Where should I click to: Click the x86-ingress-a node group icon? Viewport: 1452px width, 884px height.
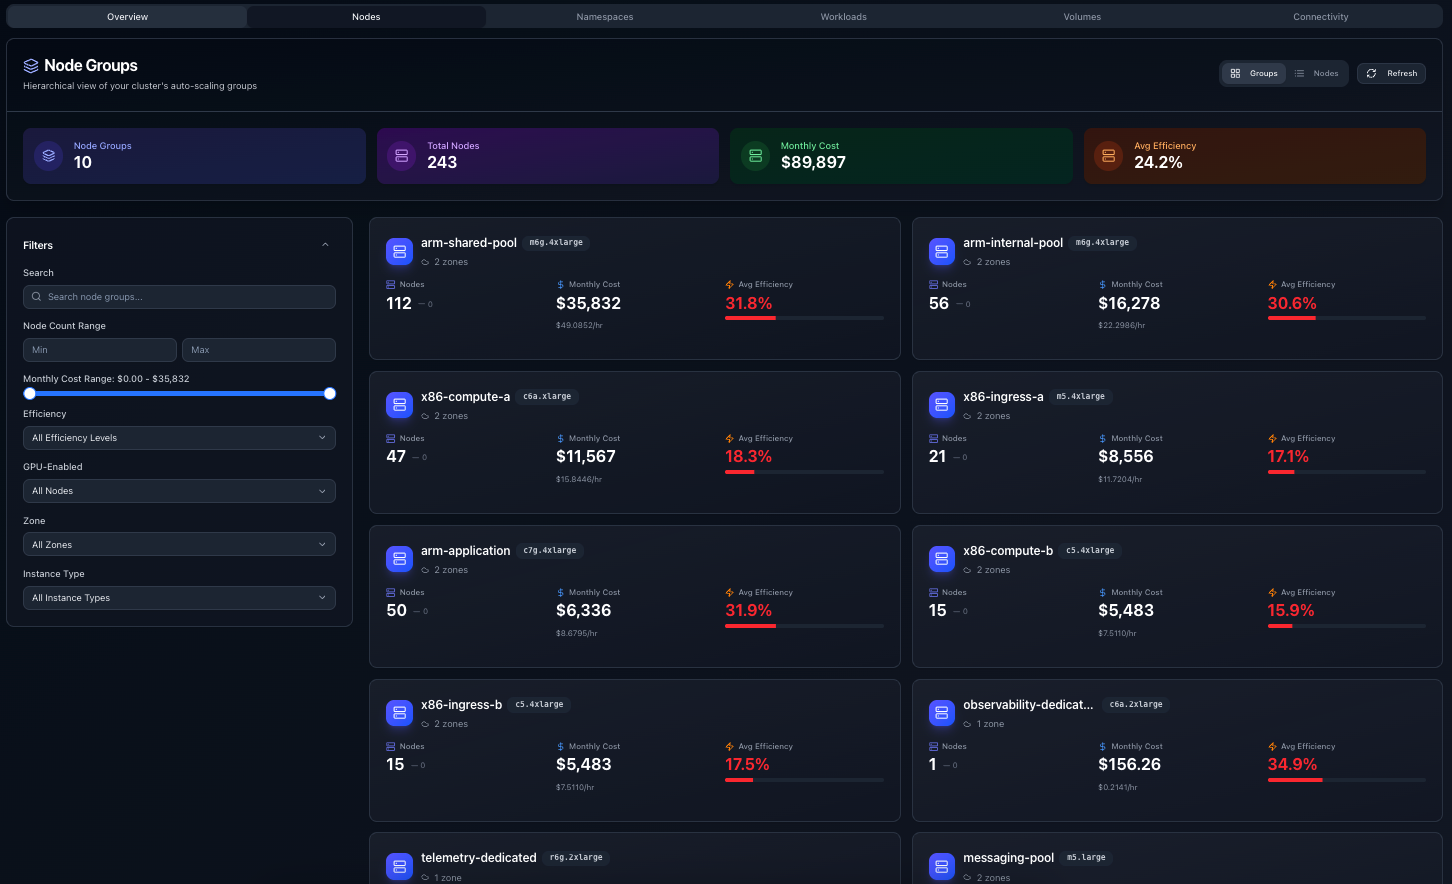pos(942,405)
